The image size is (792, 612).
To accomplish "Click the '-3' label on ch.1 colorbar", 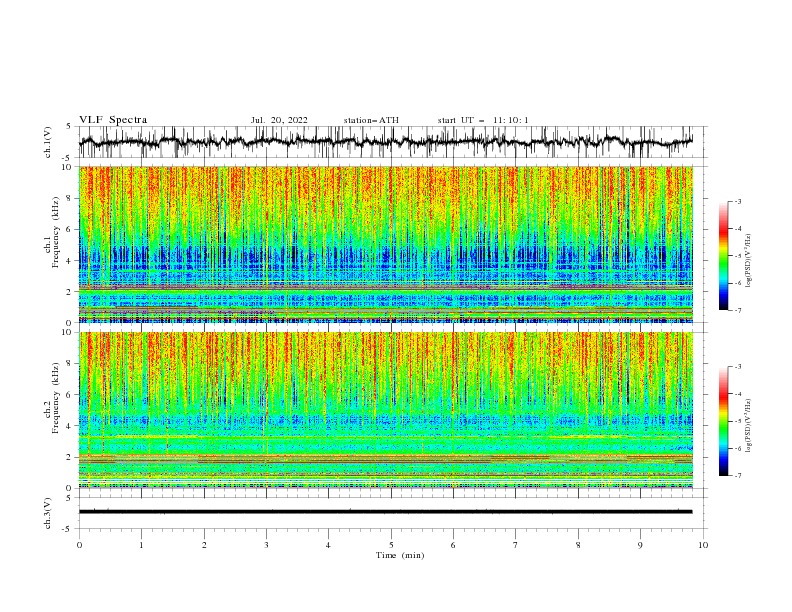I will click(x=737, y=201).
